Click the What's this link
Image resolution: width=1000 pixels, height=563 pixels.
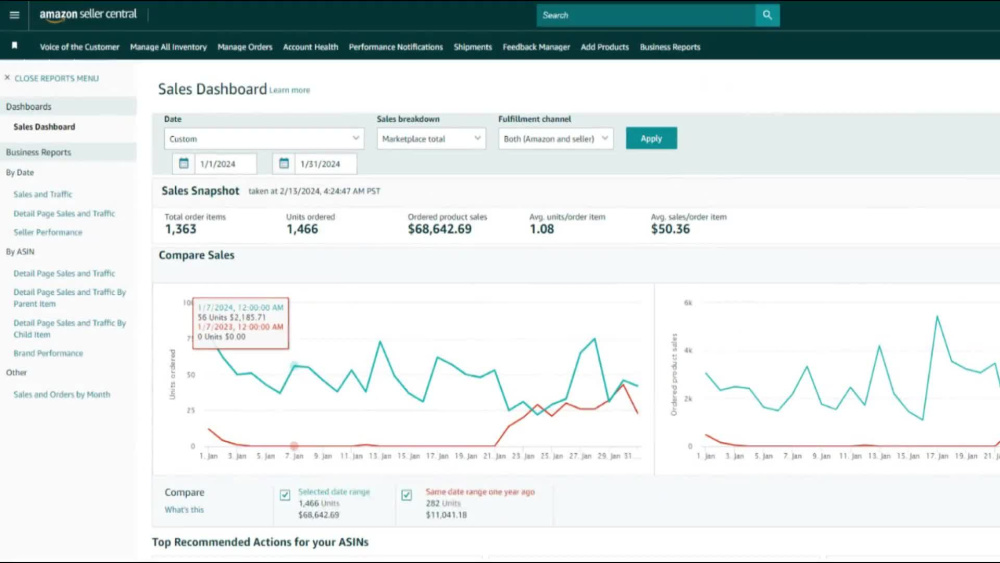click(184, 509)
